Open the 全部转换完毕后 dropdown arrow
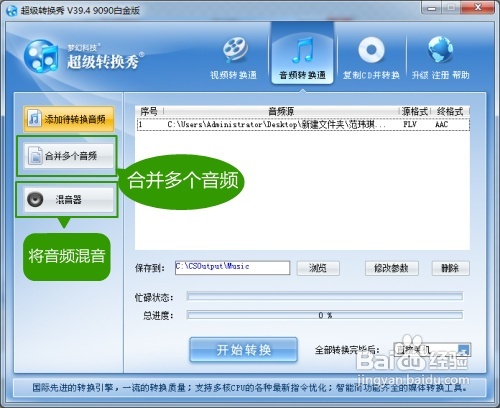The width and height of the screenshot is (500, 408). click(464, 350)
